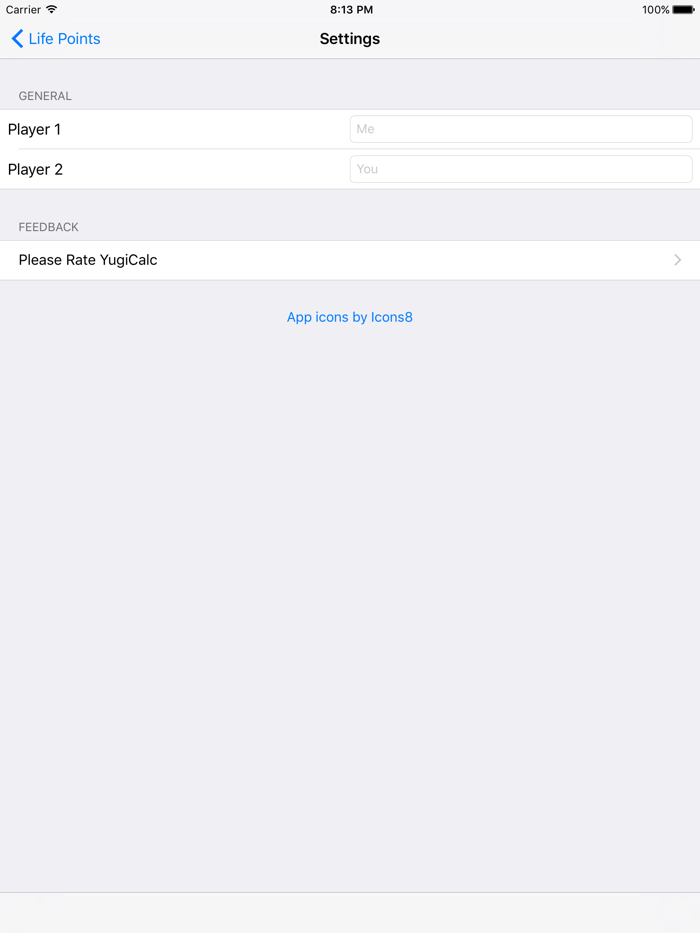Tap Please Rate YugiCalc to rate the app

point(87,259)
